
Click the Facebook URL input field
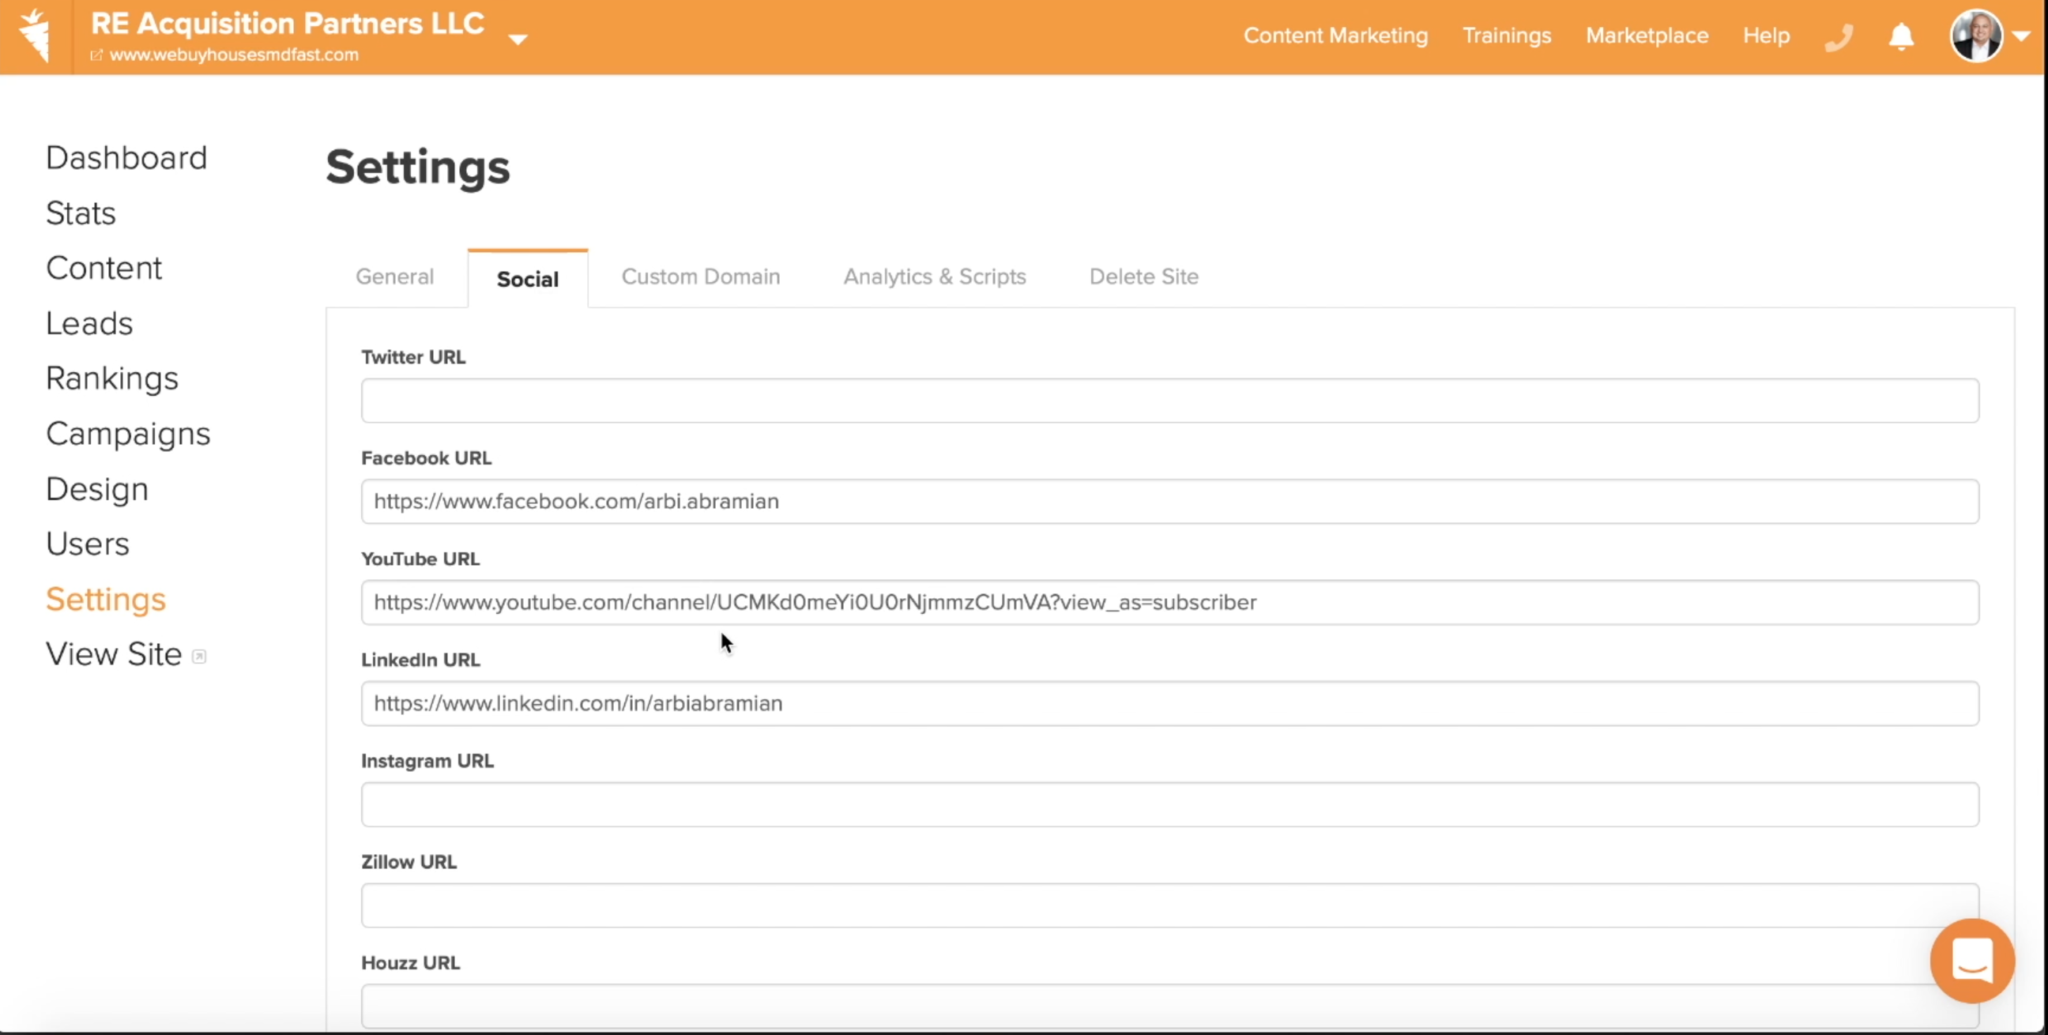pos(1170,501)
